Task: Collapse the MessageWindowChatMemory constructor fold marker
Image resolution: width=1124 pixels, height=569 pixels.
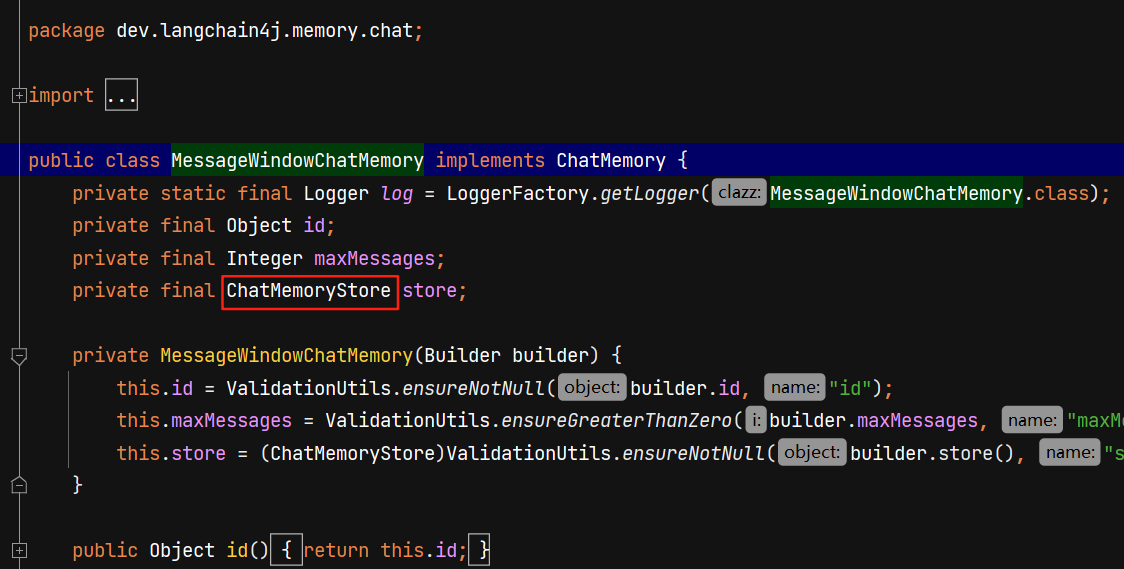Action: coord(19,355)
